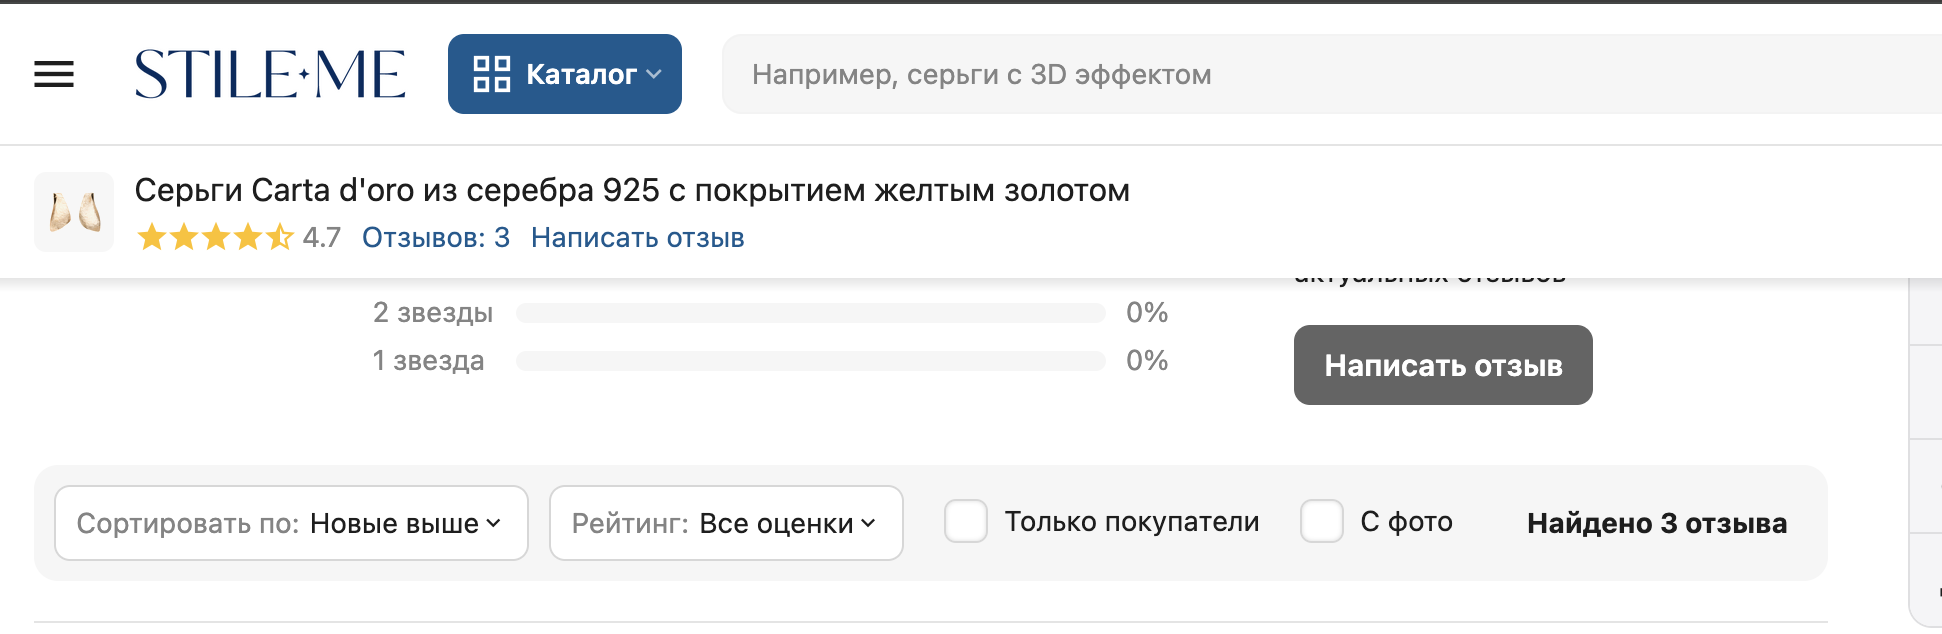The height and width of the screenshot is (634, 1942).
Task: Expand the «Рейтинг: Все оценки» dropdown
Action: coord(726,523)
